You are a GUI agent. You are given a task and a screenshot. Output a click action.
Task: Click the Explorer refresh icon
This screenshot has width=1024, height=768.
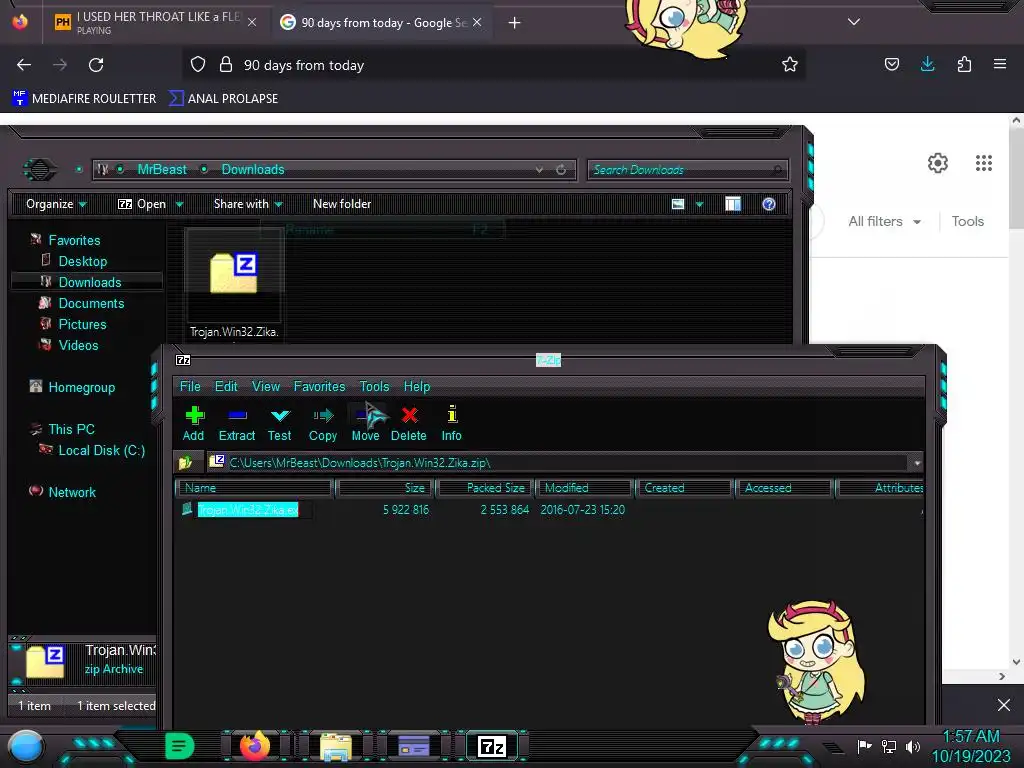[561, 170]
